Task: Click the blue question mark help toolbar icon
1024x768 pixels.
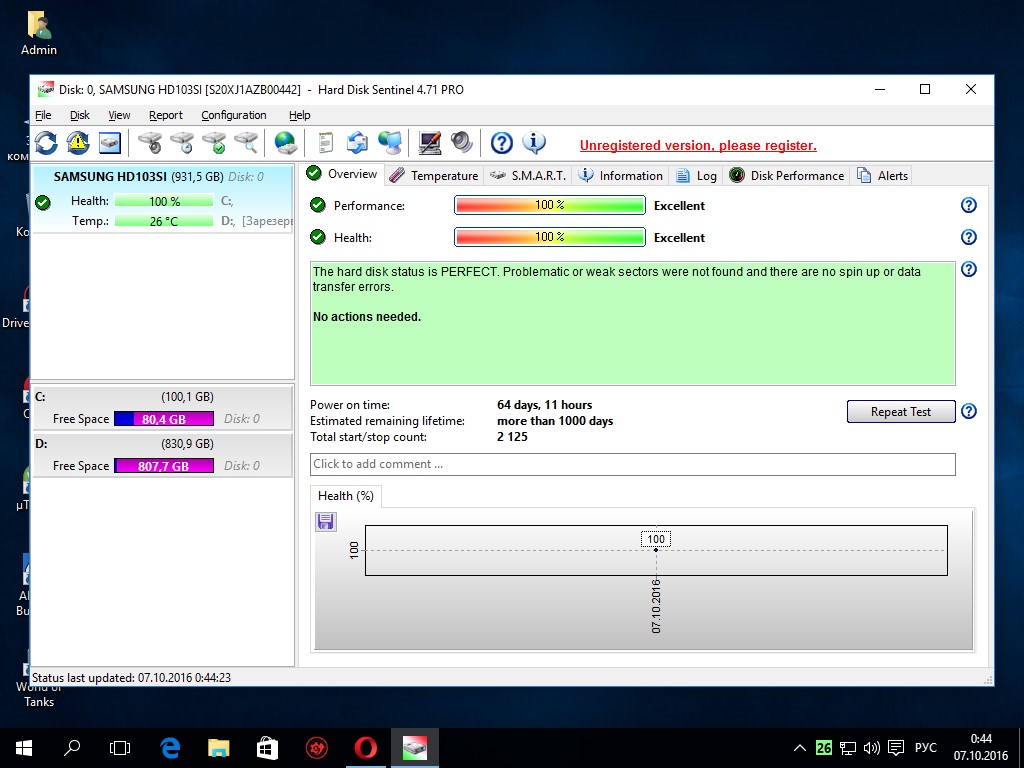Action: [502, 143]
